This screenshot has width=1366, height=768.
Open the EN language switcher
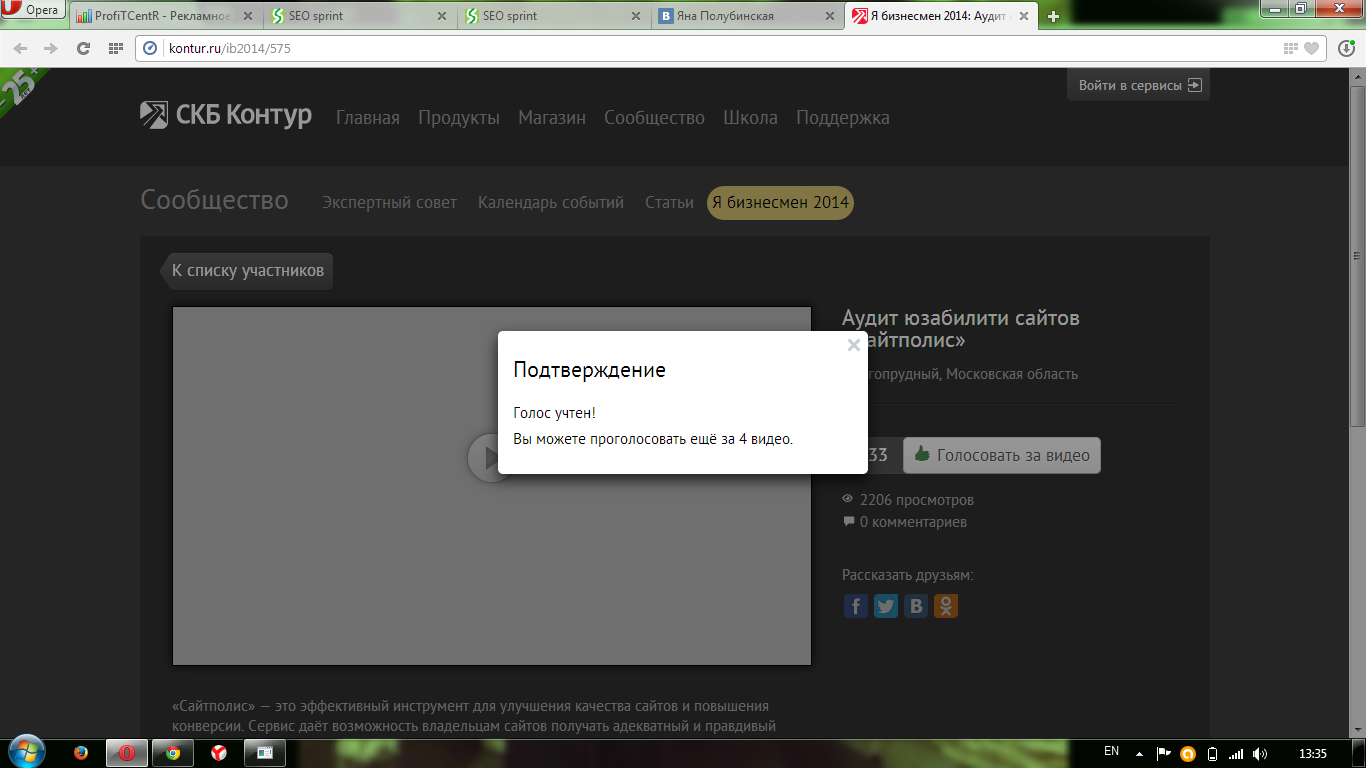coord(1112,751)
